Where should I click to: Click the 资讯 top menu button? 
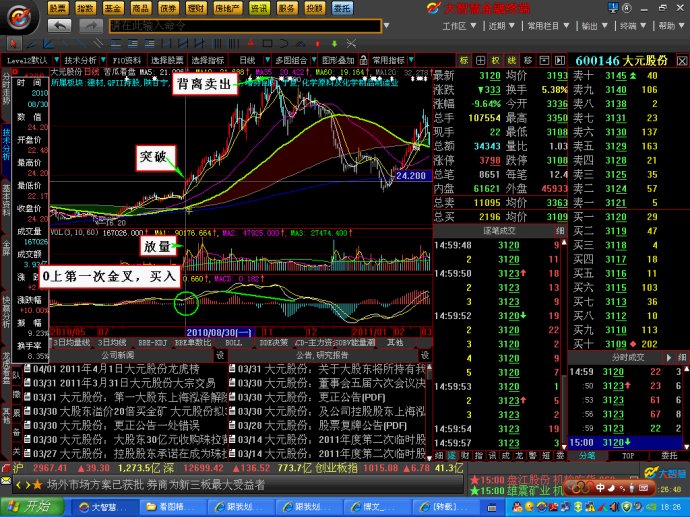[259, 8]
